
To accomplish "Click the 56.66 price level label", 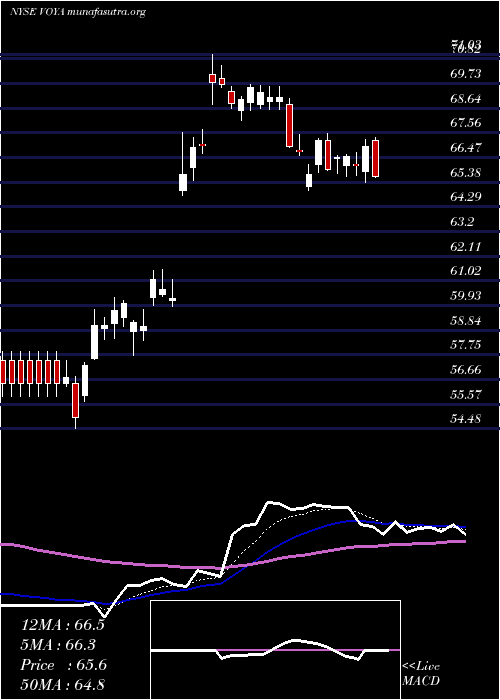I will 466,370.
